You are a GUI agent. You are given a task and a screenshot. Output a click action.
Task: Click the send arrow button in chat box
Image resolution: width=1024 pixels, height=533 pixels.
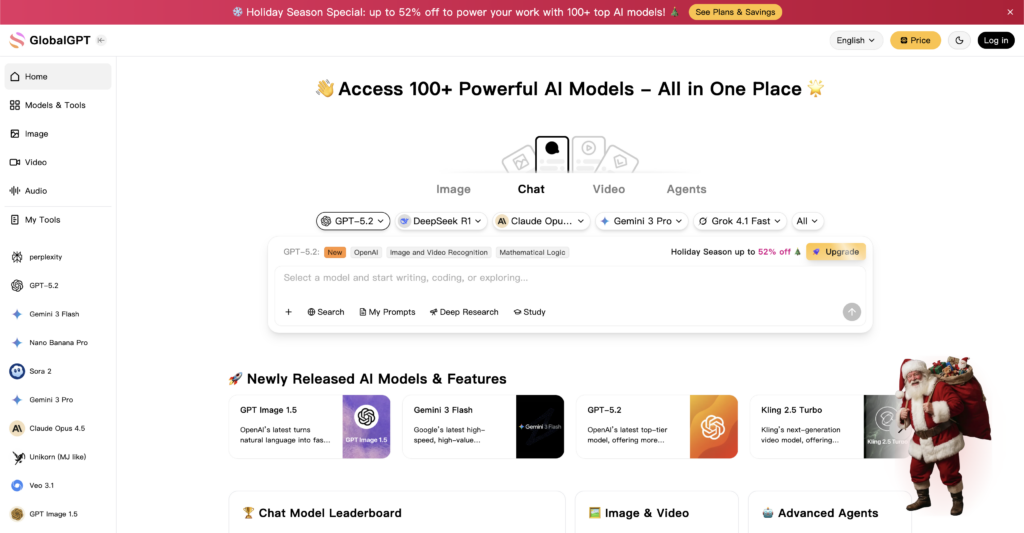tap(851, 312)
